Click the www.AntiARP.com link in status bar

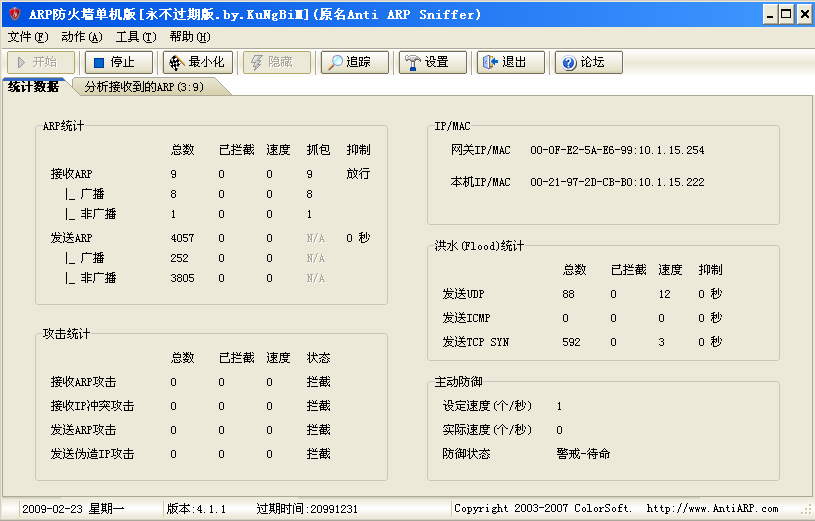click(712, 509)
